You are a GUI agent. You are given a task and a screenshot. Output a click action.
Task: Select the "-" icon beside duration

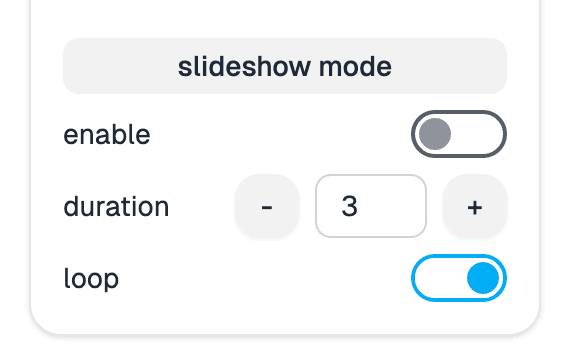click(267, 207)
